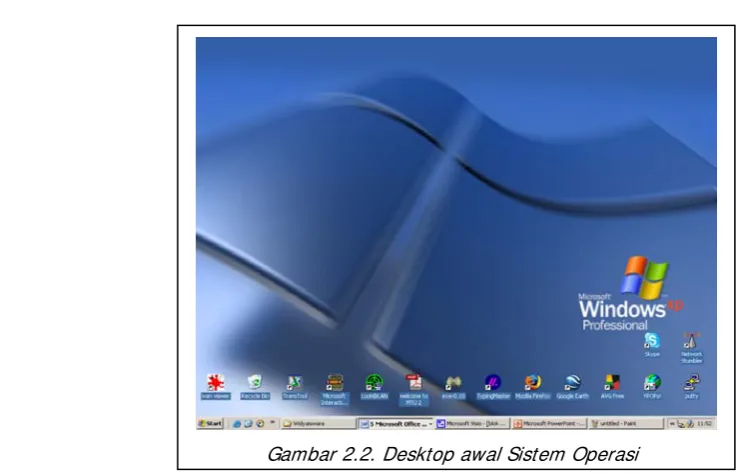Click the Show Desktop Quick Launch icon
Screen dimensions: 749x474
pyautogui.click(x=248, y=423)
